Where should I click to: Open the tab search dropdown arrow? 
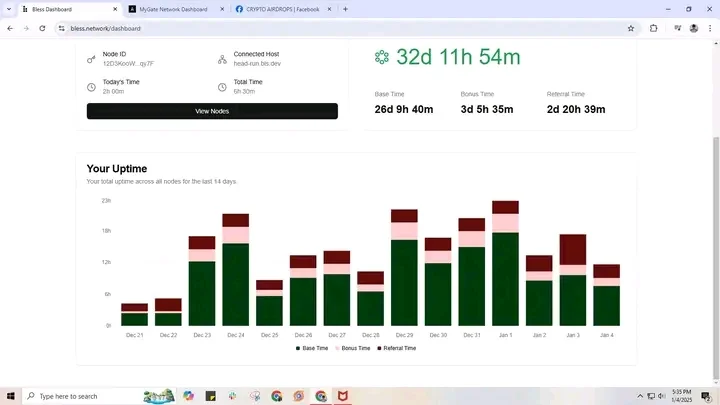tap(9, 9)
